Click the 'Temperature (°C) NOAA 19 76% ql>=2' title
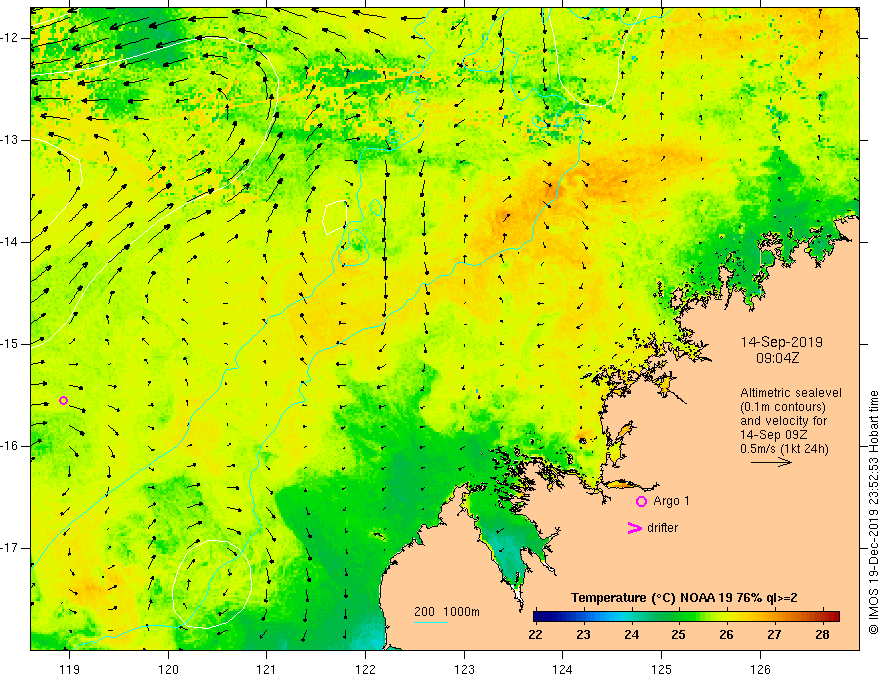The image size is (880, 680). click(x=684, y=598)
